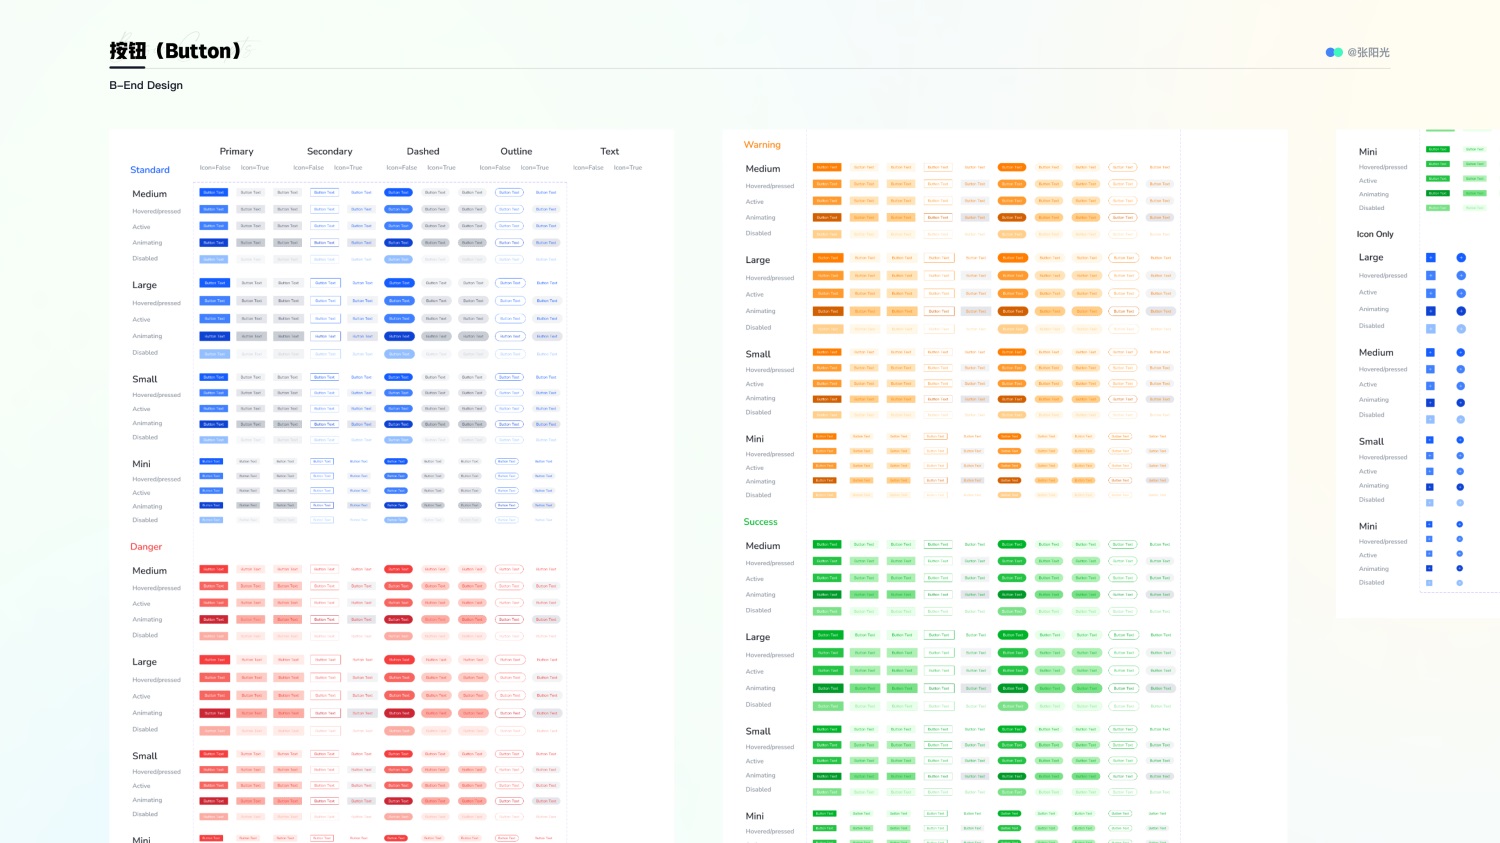Click the orange 'Warning' section heading
Screen dimensions: 1500x843
(762, 145)
